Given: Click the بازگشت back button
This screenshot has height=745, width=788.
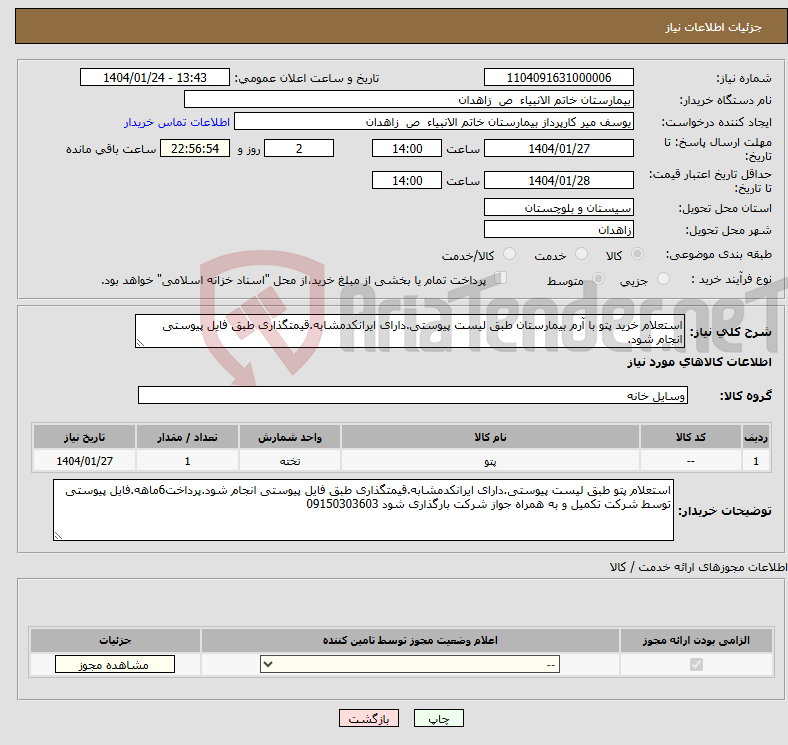Looking at the screenshot, I should (369, 718).
